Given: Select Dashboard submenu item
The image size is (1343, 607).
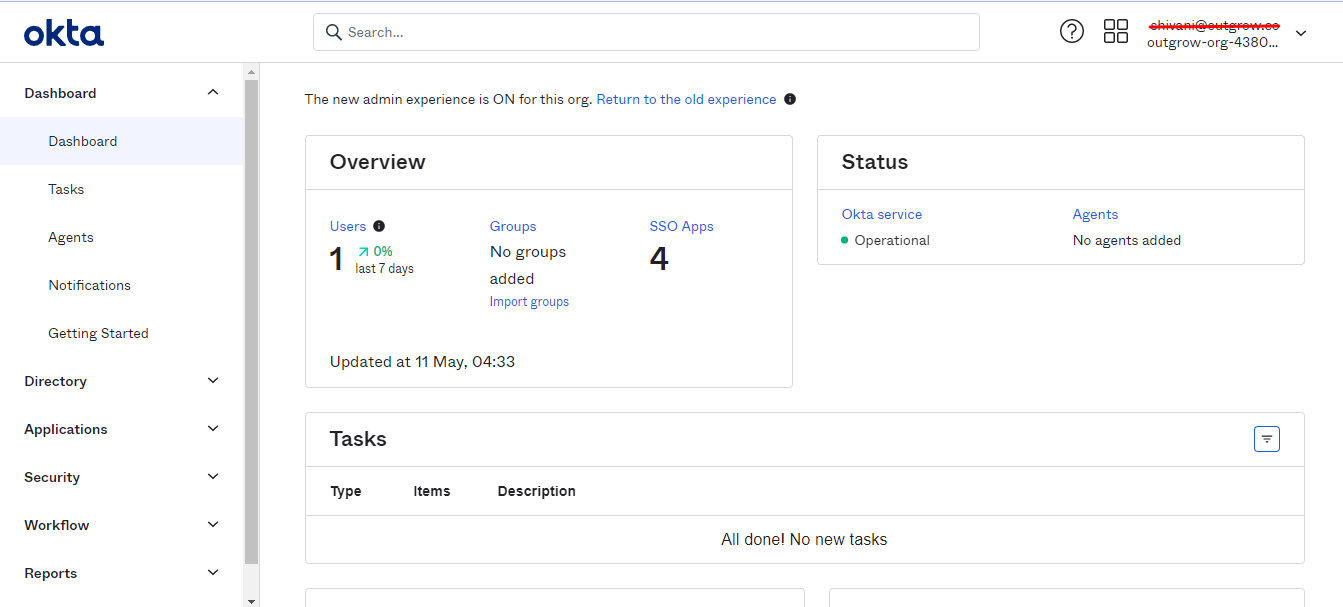Looking at the screenshot, I should click(x=122, y=141).
